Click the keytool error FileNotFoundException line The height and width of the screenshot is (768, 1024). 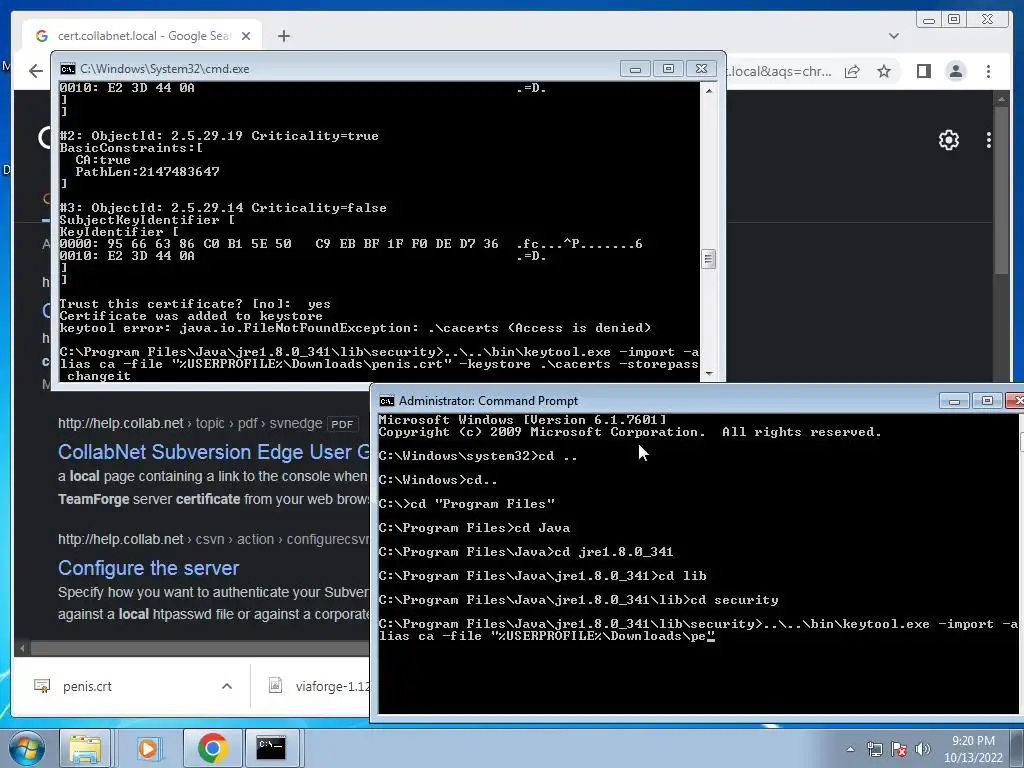[355, 328]
